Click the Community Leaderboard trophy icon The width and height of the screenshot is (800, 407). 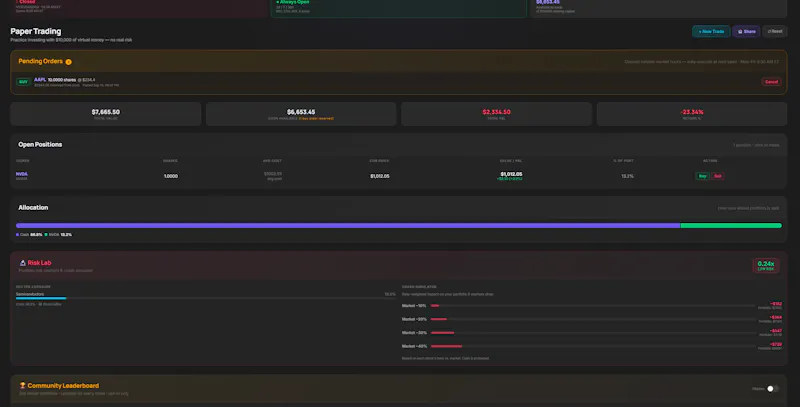(22, 386)
